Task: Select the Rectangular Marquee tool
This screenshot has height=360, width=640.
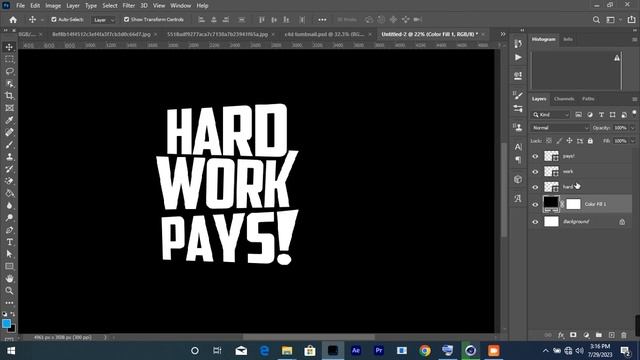Action: pos(9,59)
